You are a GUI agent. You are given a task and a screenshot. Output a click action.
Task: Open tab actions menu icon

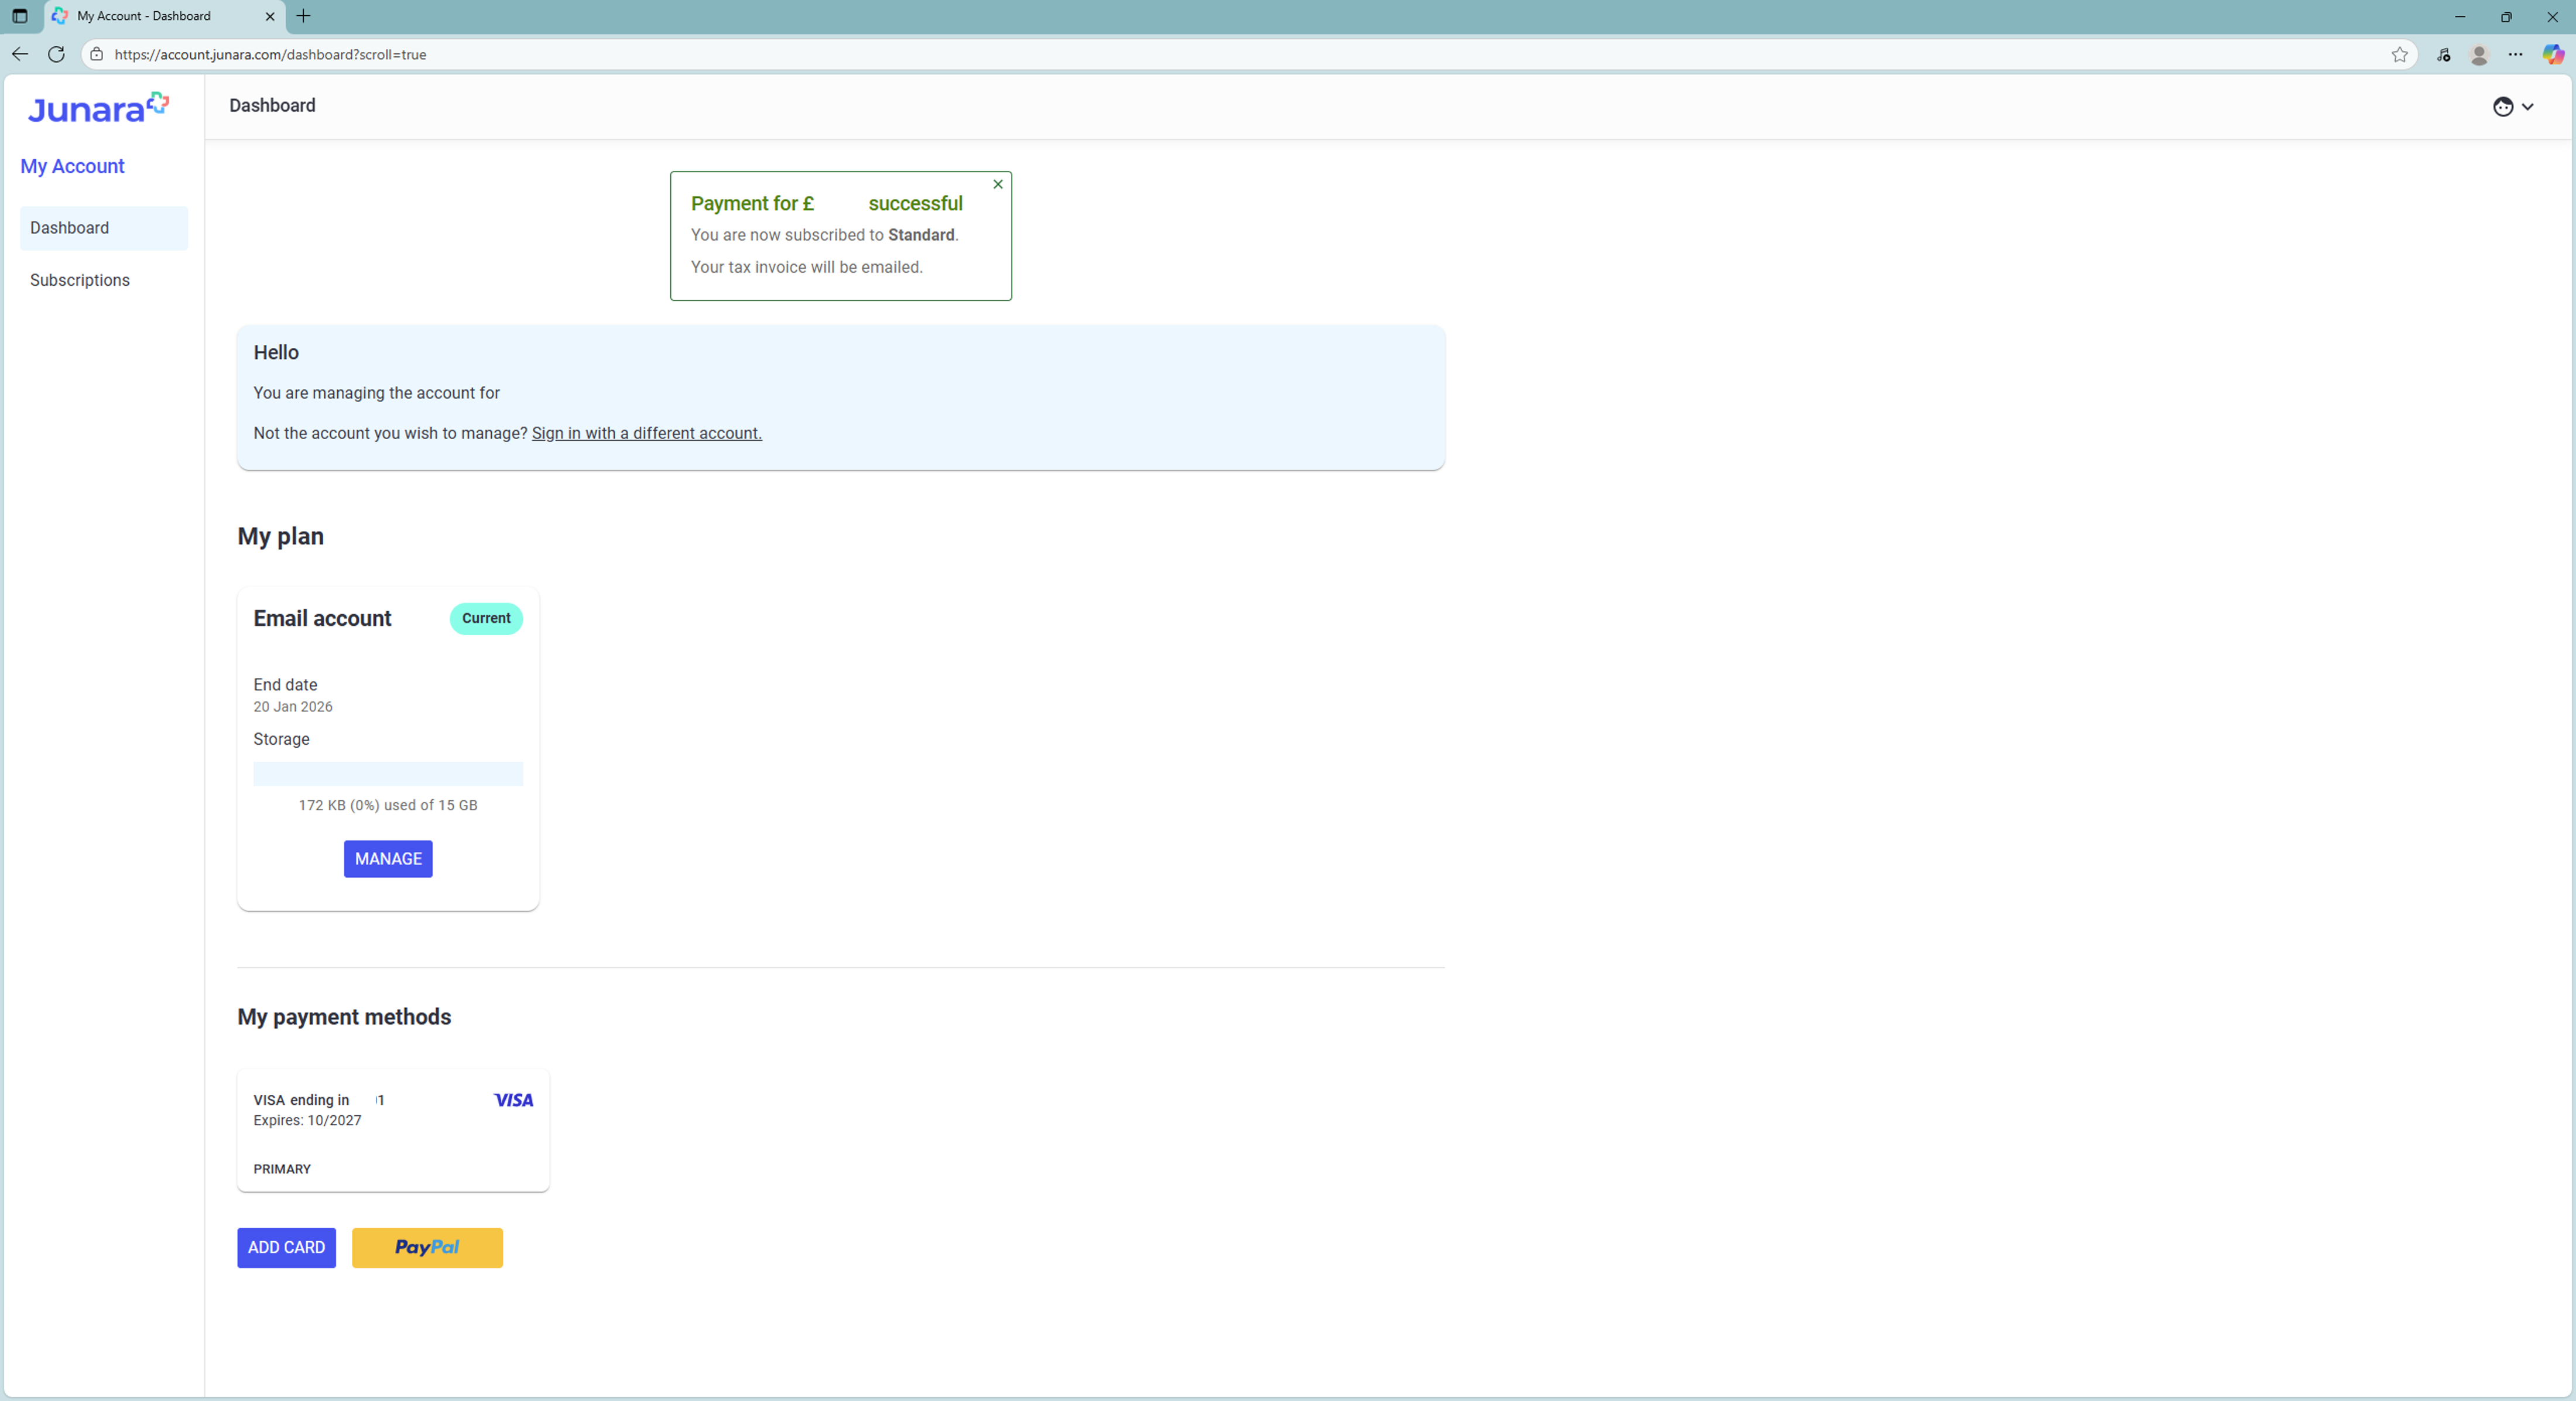pyautogui.click(x=20, y=16)
